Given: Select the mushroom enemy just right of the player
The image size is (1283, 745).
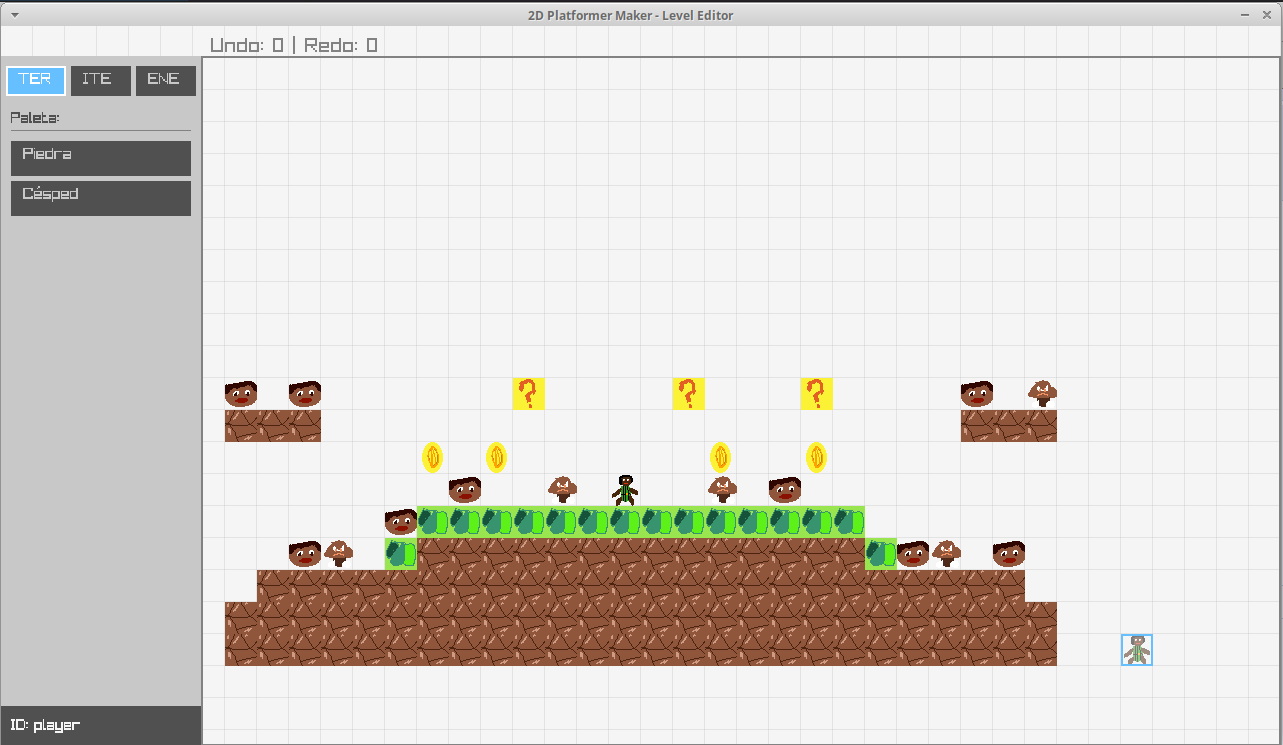Looking at the screenshot, I should 723,489.
